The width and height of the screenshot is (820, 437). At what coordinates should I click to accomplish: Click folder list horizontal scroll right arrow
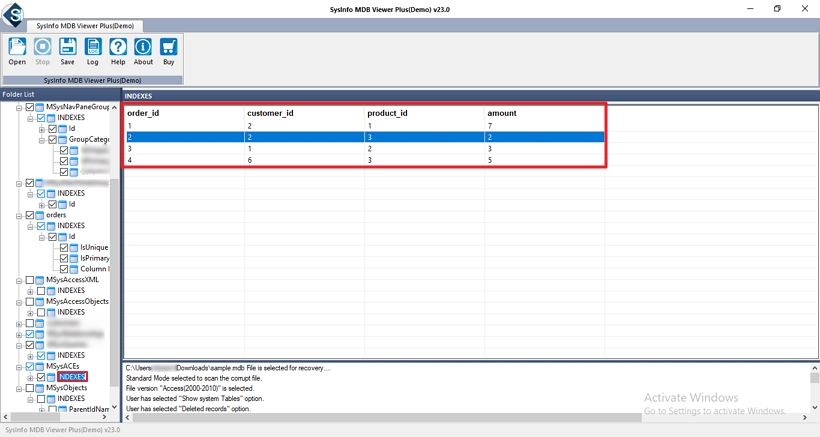(x=105, y=417)
